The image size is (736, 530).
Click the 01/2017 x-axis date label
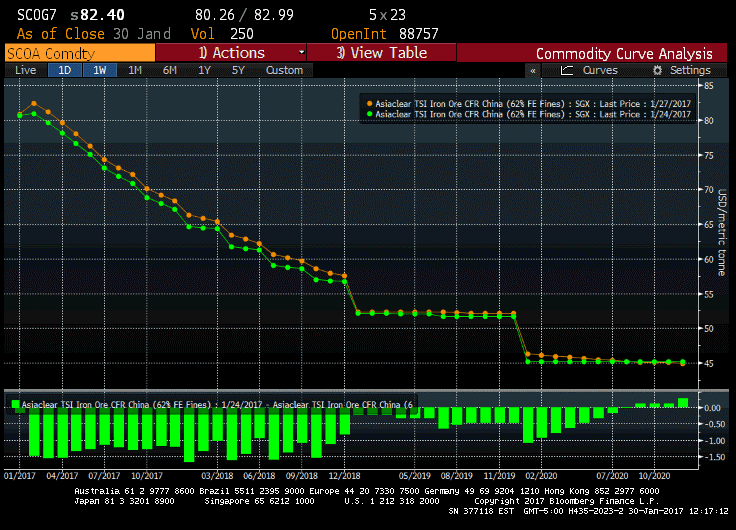pos(20,476)
